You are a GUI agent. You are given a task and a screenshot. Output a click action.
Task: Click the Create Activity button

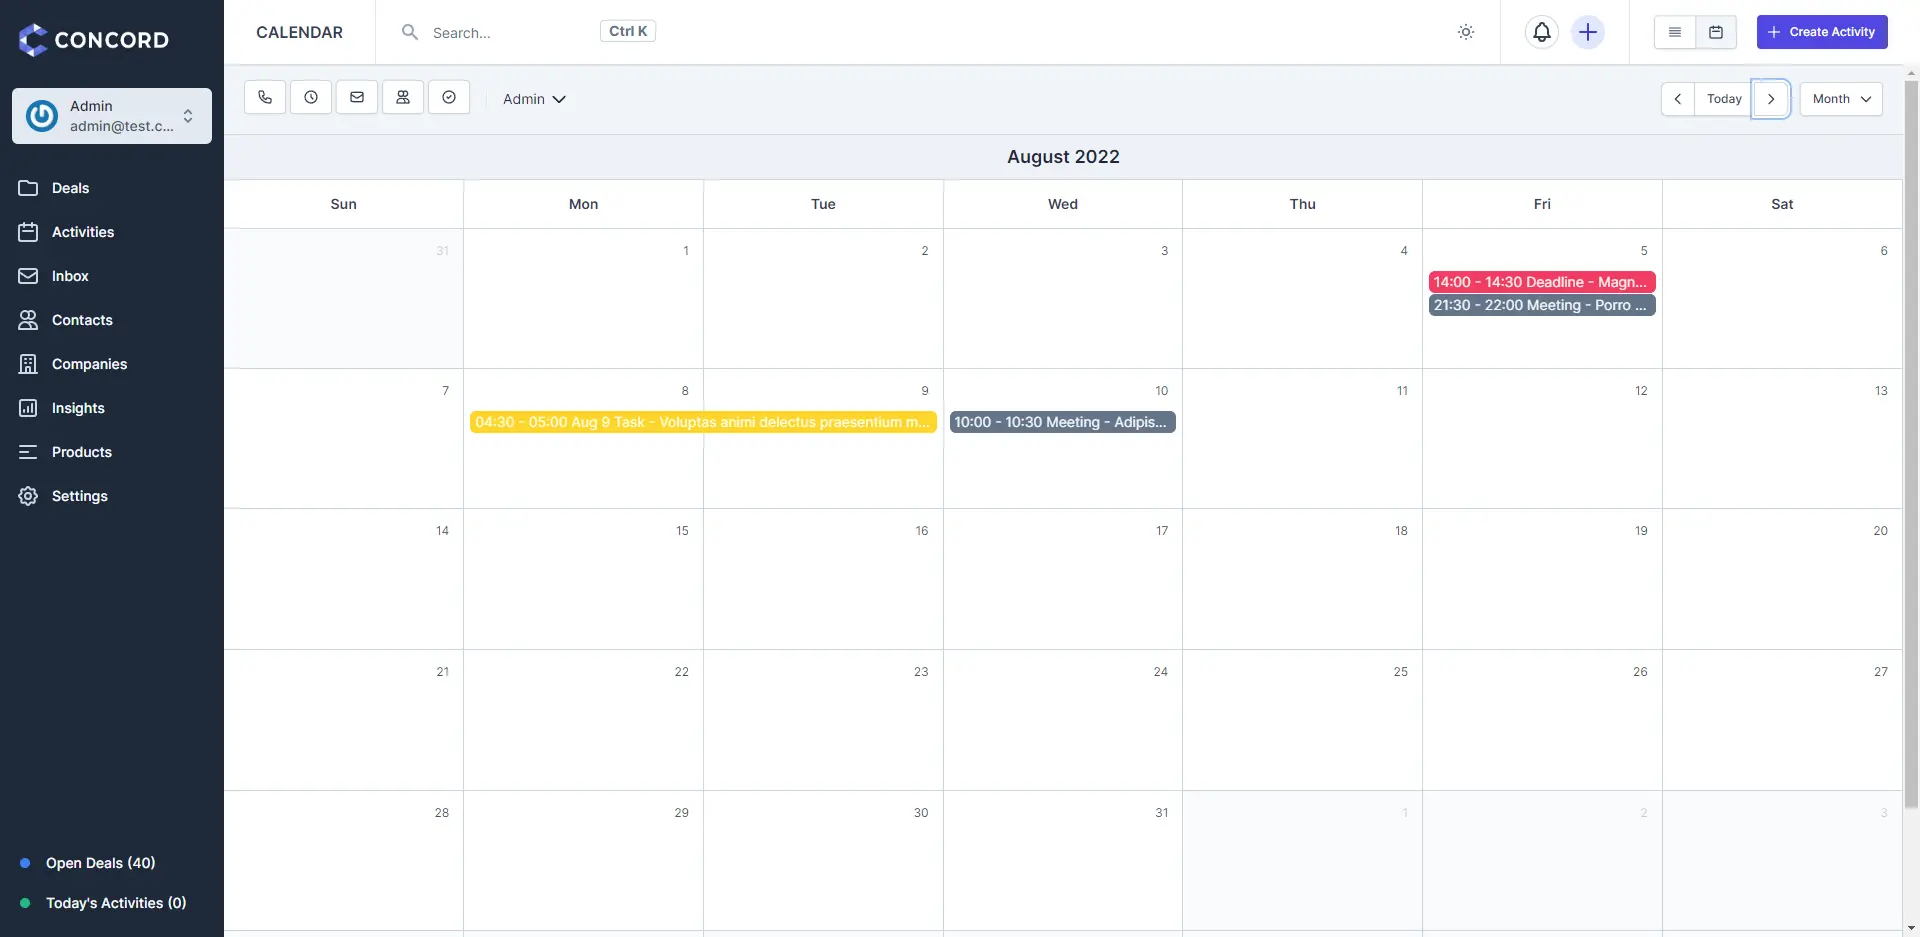pos(1822,32)
